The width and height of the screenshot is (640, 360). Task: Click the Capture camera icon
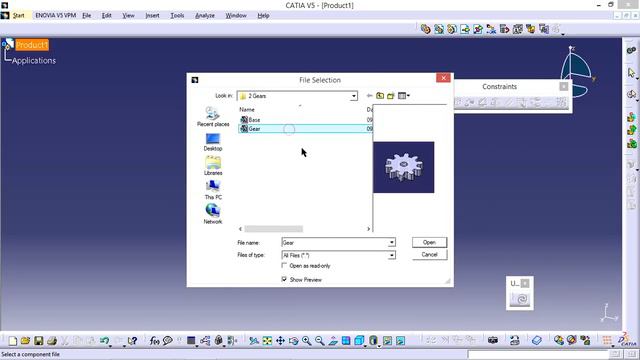[493, 340]
